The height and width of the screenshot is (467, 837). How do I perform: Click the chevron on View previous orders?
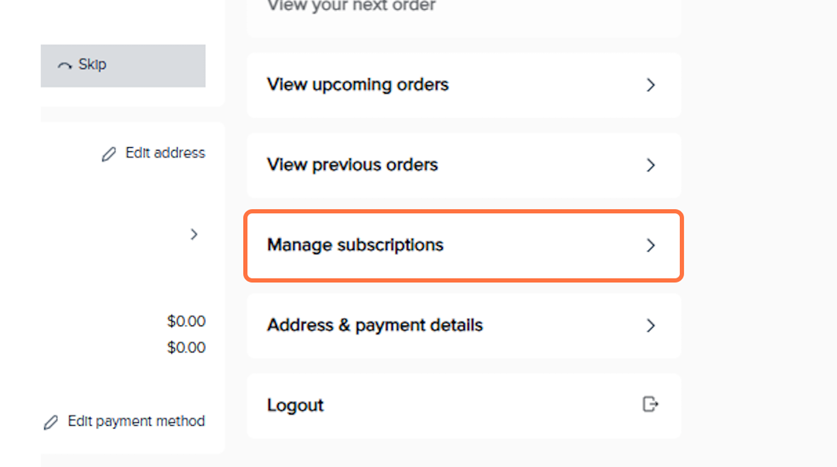[650, 165]
